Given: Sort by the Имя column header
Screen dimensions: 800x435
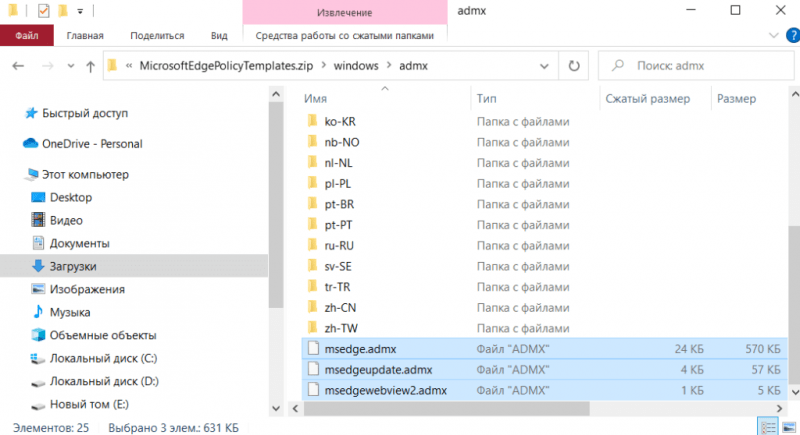Looking at the screenshot, I should 315,98.
